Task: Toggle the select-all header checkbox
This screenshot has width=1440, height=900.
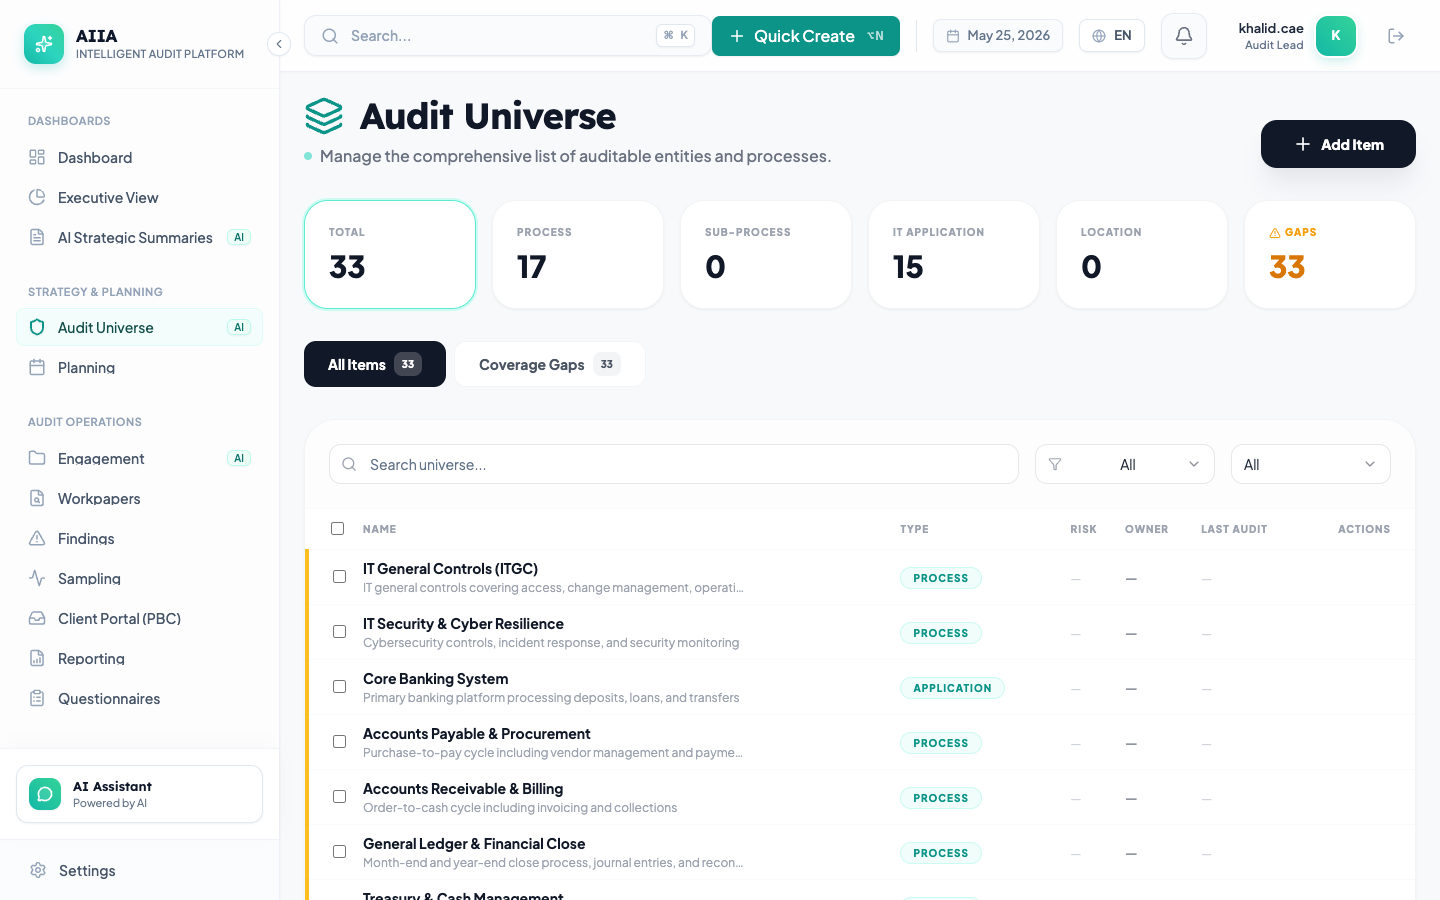Action: pos(337,528)
